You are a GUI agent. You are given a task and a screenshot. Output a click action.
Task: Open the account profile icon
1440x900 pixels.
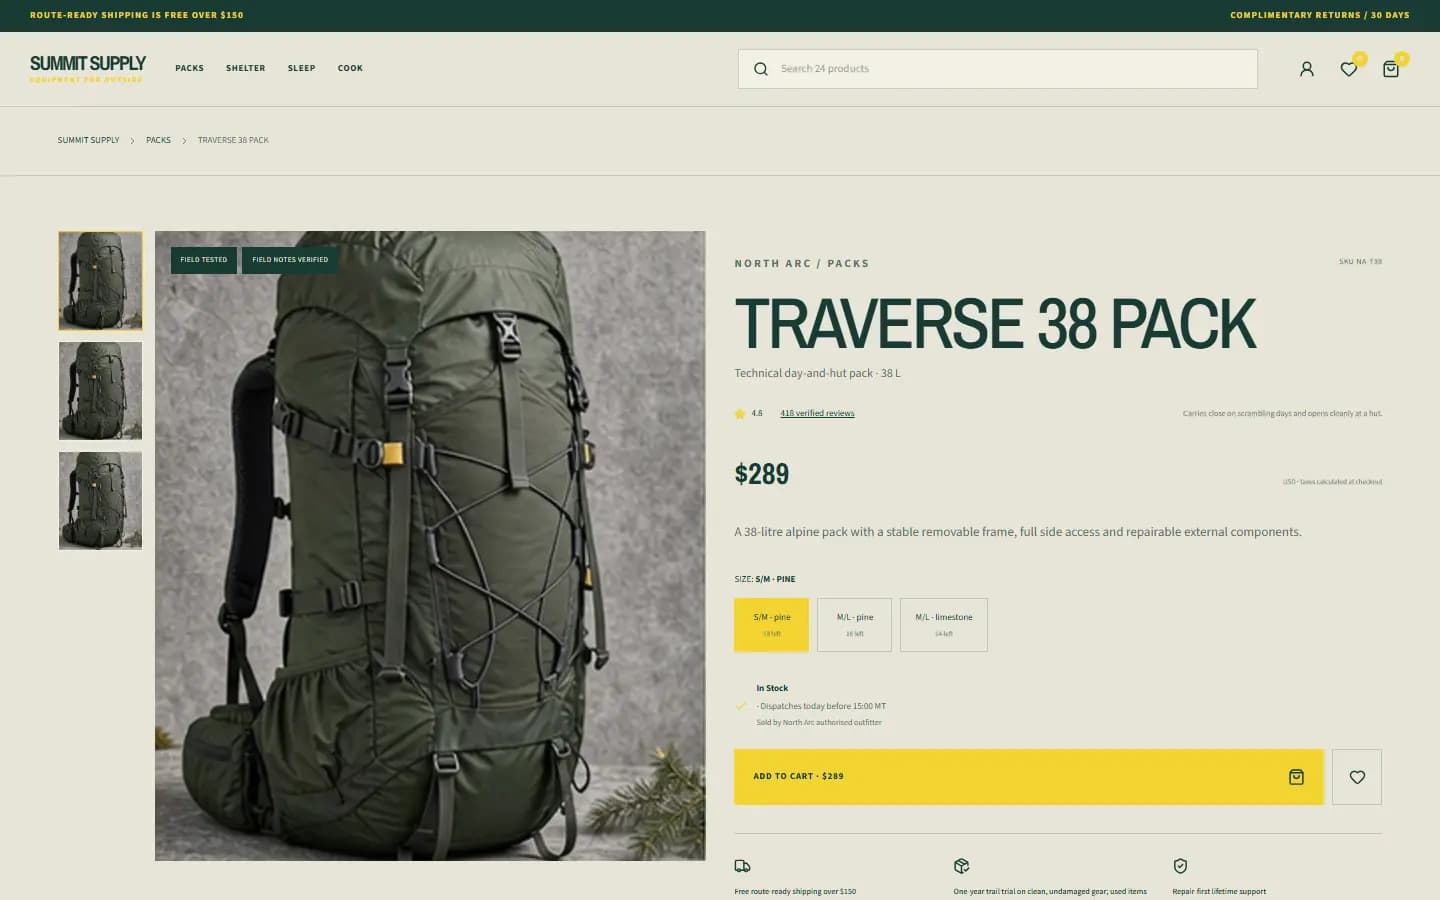[1307, 69]
